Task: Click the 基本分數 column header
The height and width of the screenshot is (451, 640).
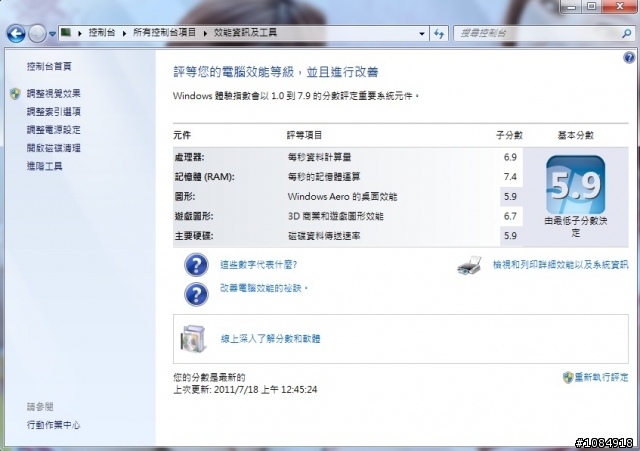Action: point(576,135)
